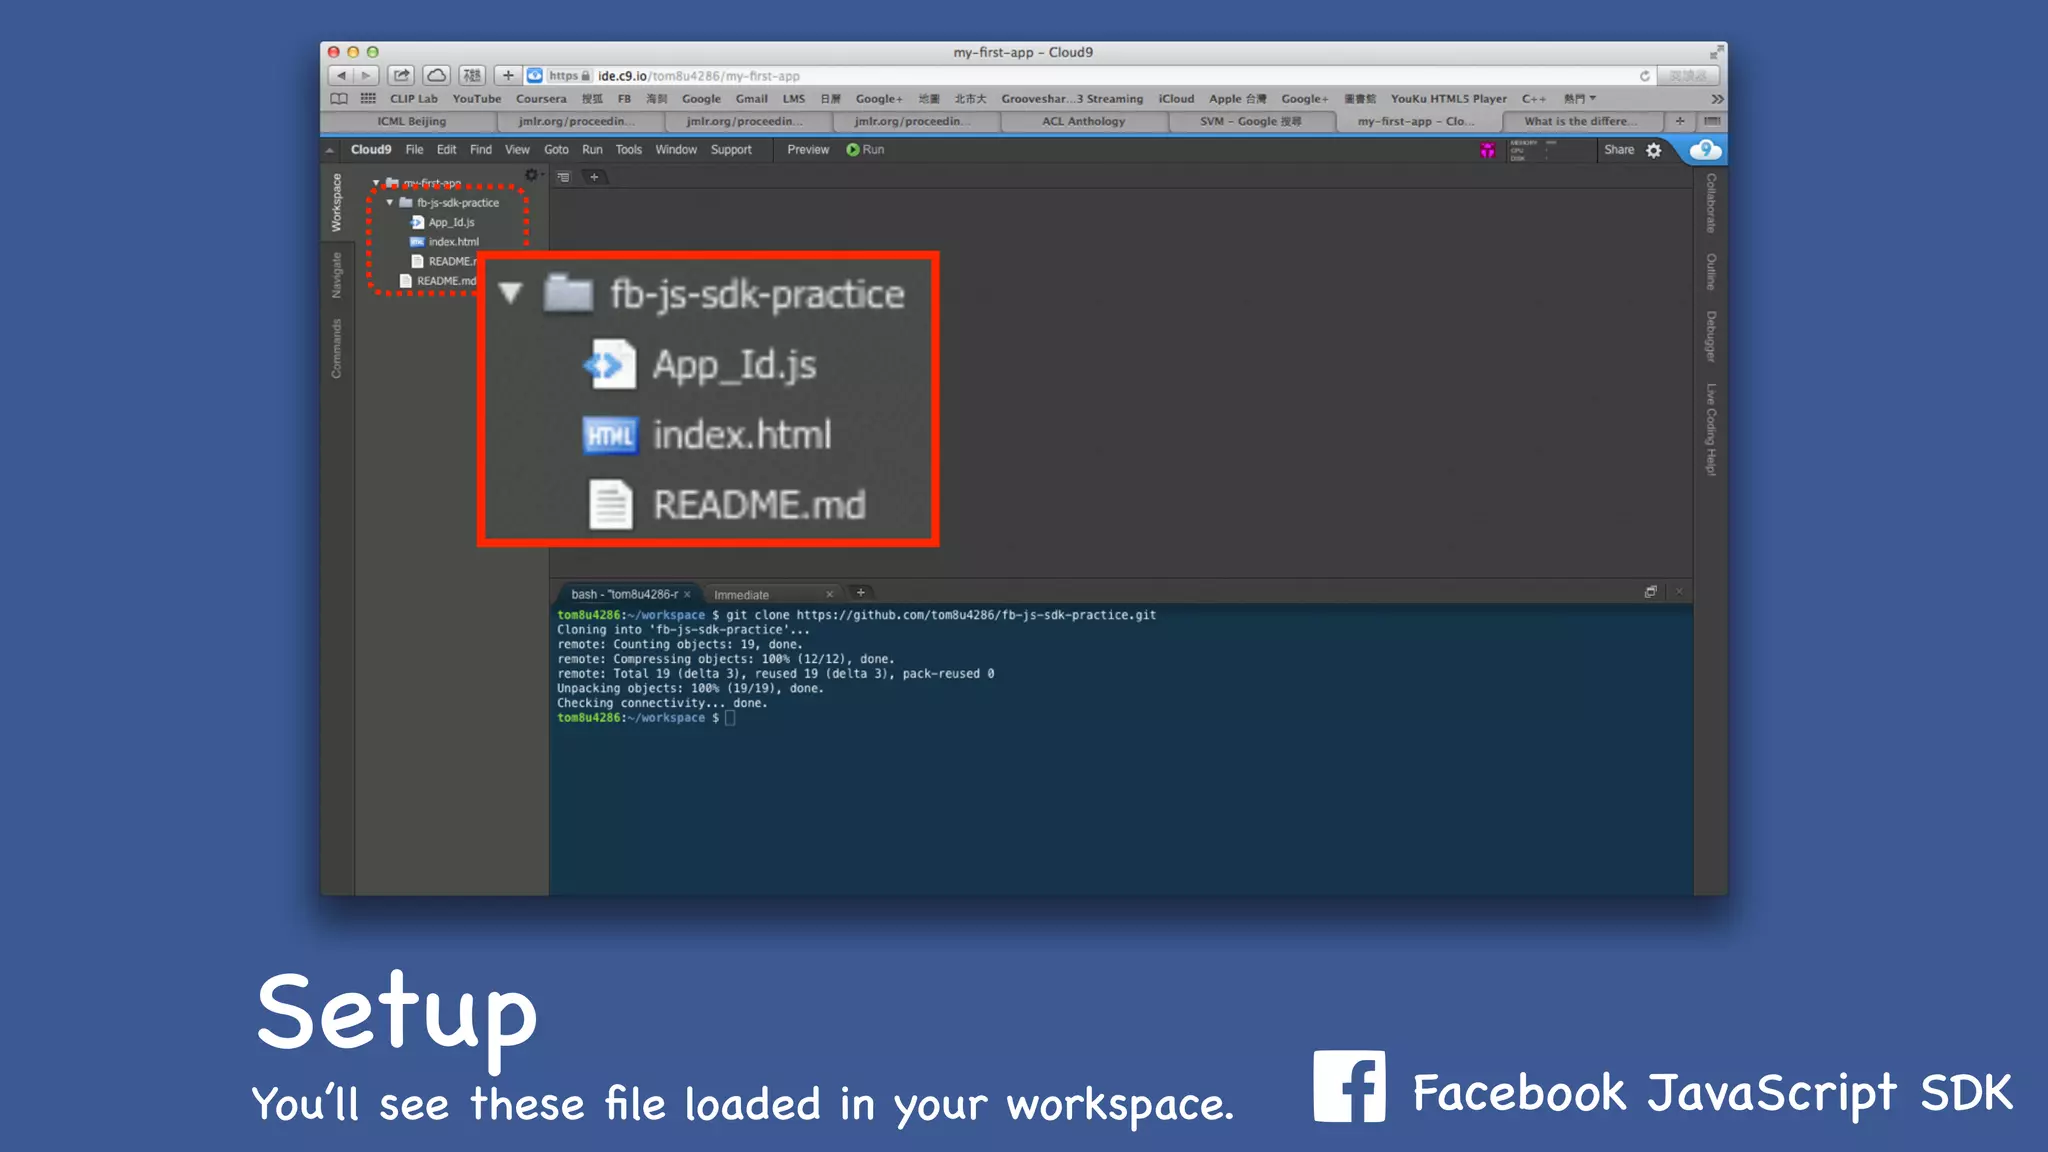
Task: Show all tabs overview button
Action: [x=1712, y=121]
